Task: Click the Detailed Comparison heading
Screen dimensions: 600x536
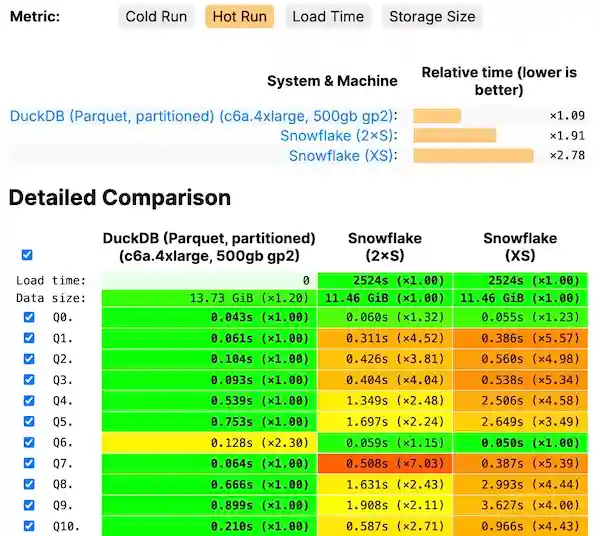Action: coord(120,197)
